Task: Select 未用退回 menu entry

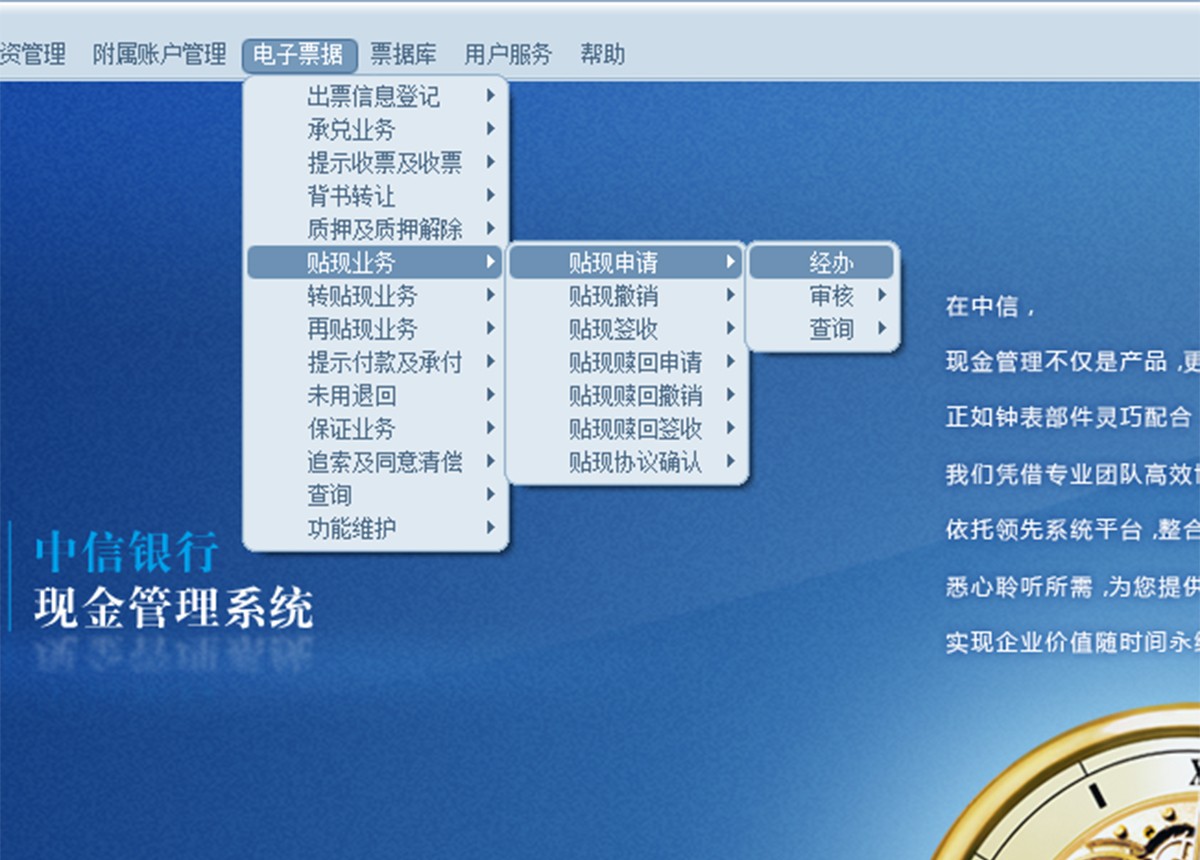Action: (x=375, y=395)
